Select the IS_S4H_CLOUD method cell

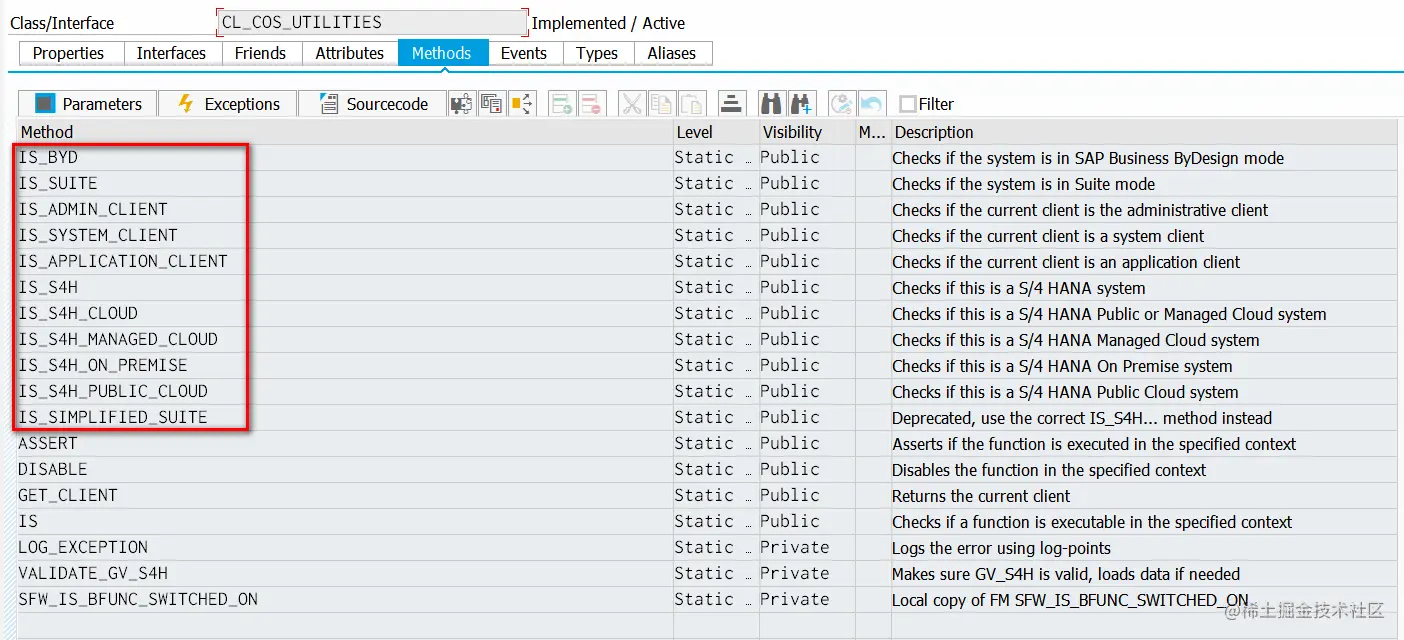[345, 314]
